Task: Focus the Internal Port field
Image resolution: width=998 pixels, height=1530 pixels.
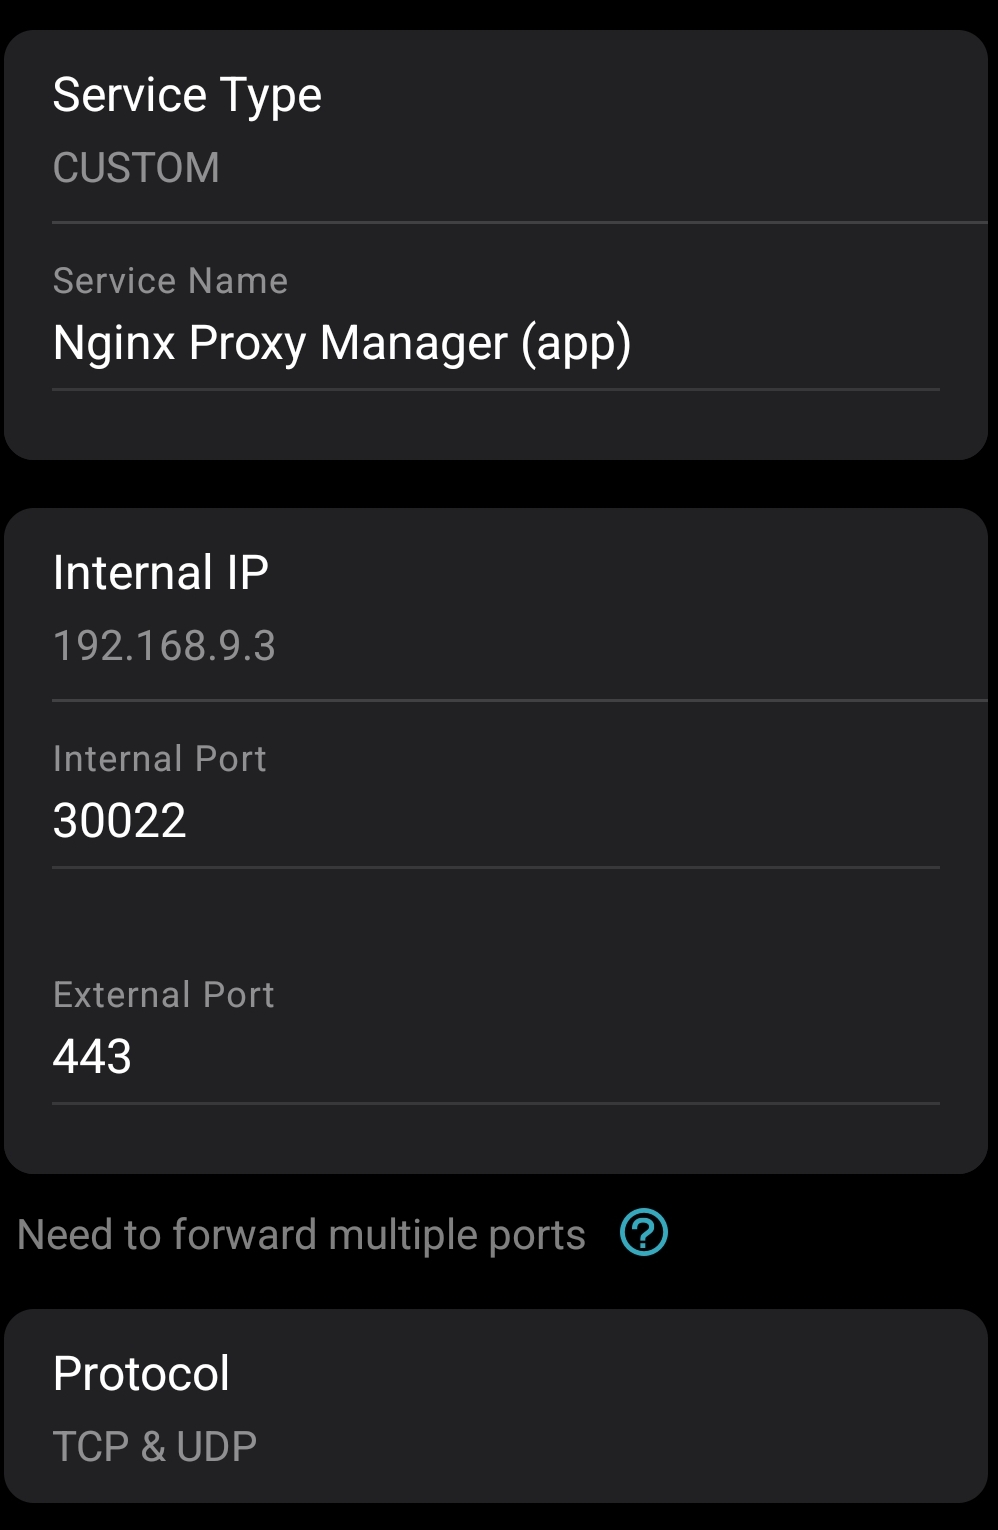Action: 496,803
